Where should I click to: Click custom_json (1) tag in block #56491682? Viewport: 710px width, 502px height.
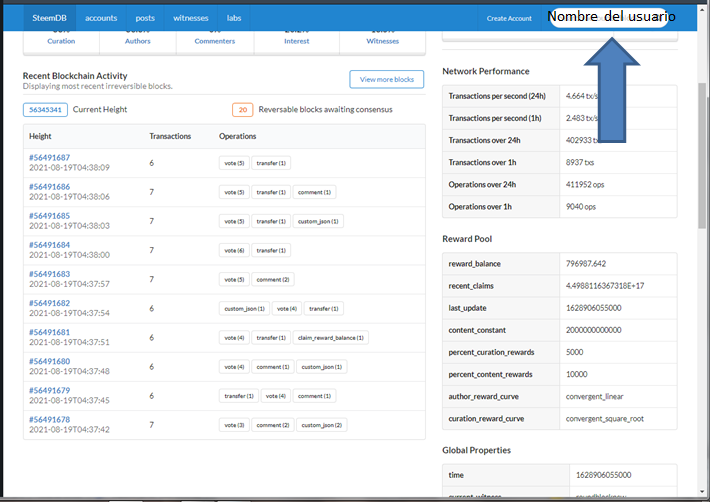click(x=245, y=308)
